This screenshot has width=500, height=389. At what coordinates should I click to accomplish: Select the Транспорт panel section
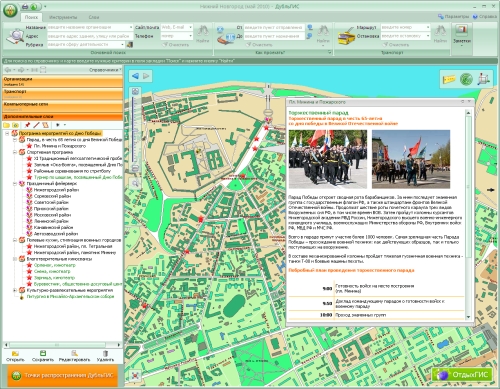(63, 94)
